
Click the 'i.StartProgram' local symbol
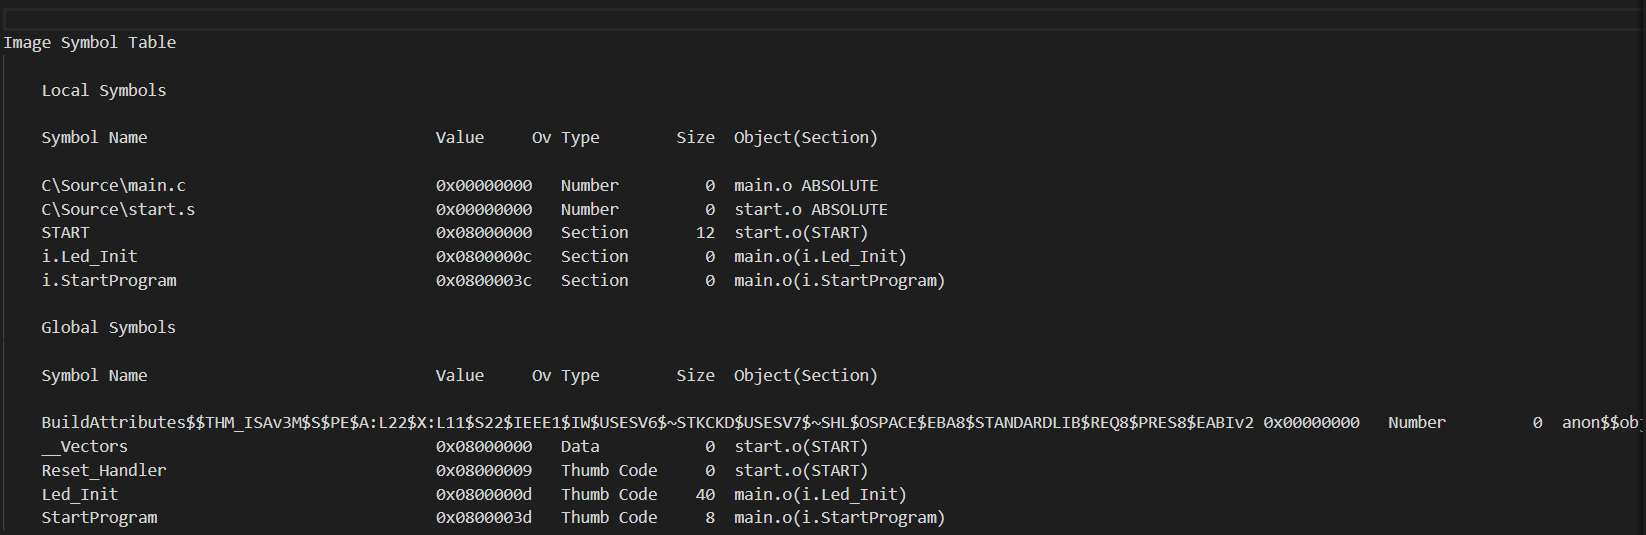(109, 280)
